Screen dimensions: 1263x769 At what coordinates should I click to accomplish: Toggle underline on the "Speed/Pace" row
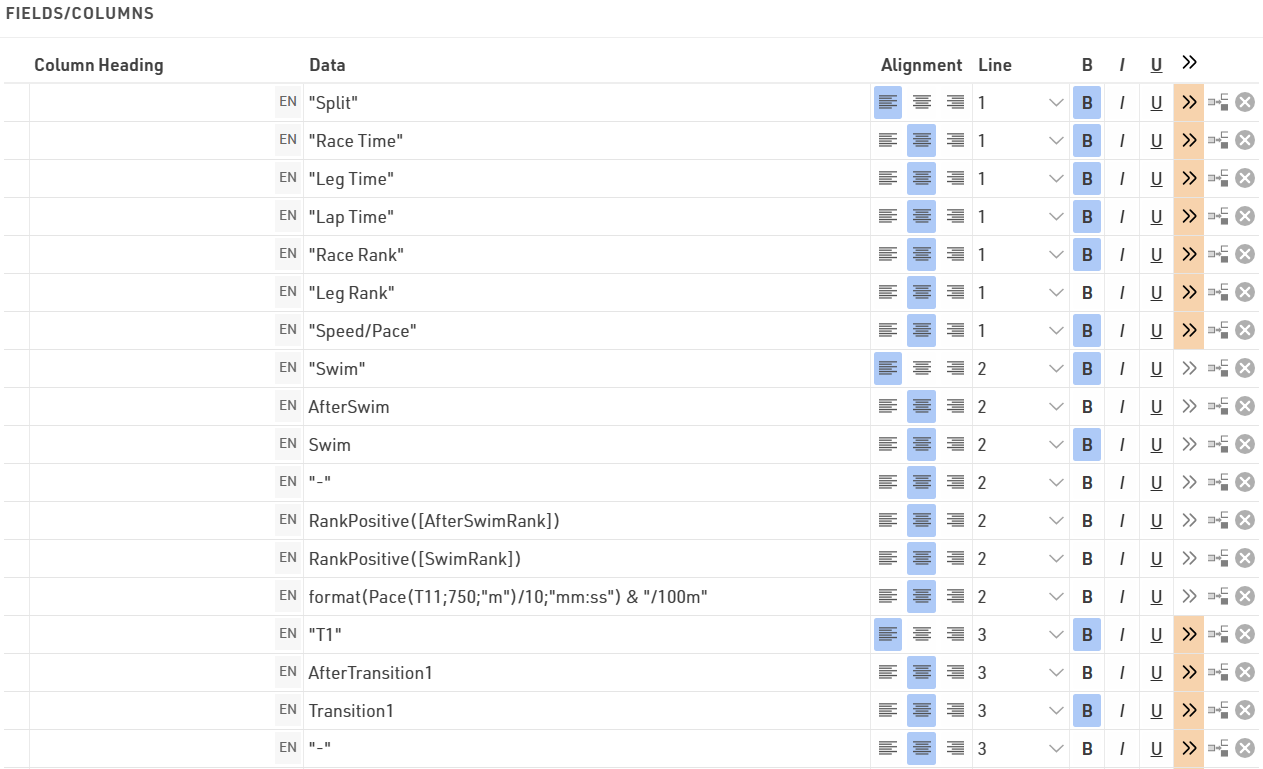[x=1156, y=330]
